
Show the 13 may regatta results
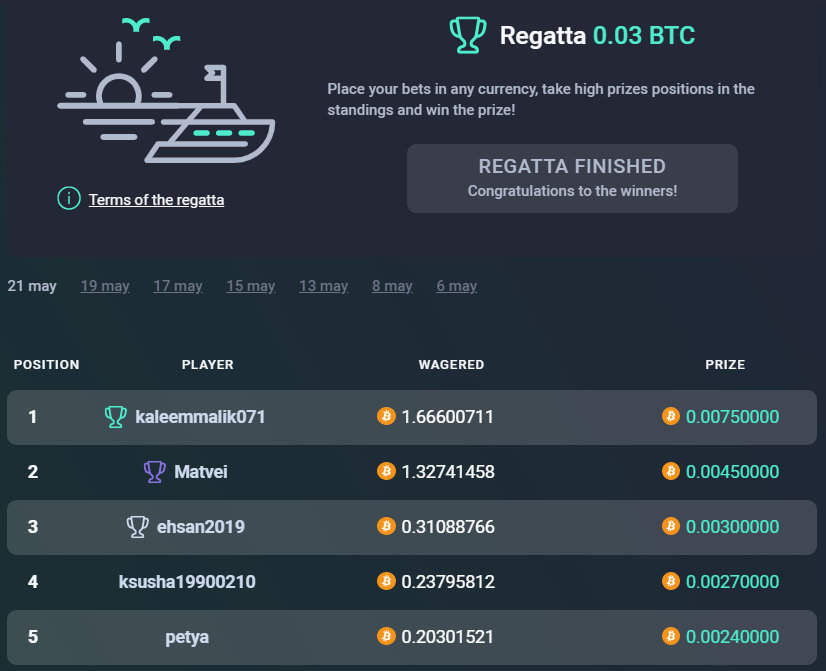pos(323,286)
